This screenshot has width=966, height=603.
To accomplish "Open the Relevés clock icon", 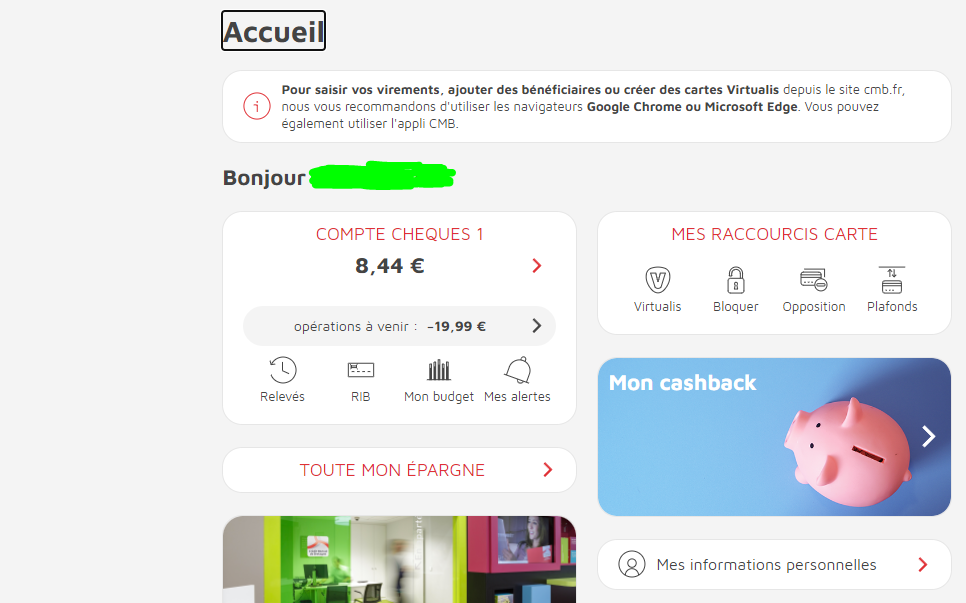I will coord(283,370).
